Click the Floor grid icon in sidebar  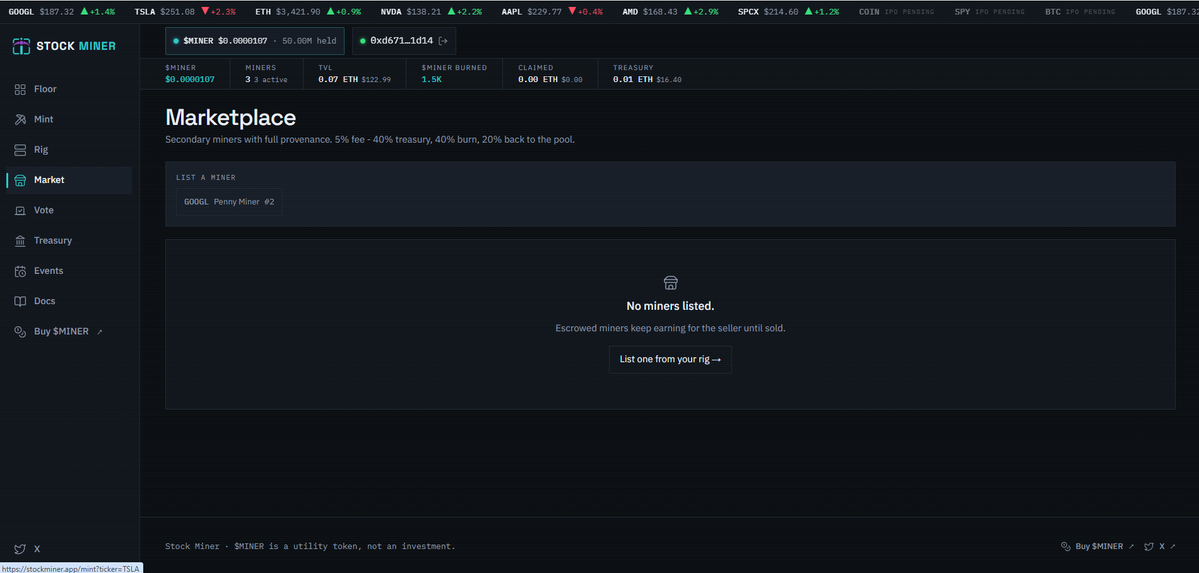21,90
